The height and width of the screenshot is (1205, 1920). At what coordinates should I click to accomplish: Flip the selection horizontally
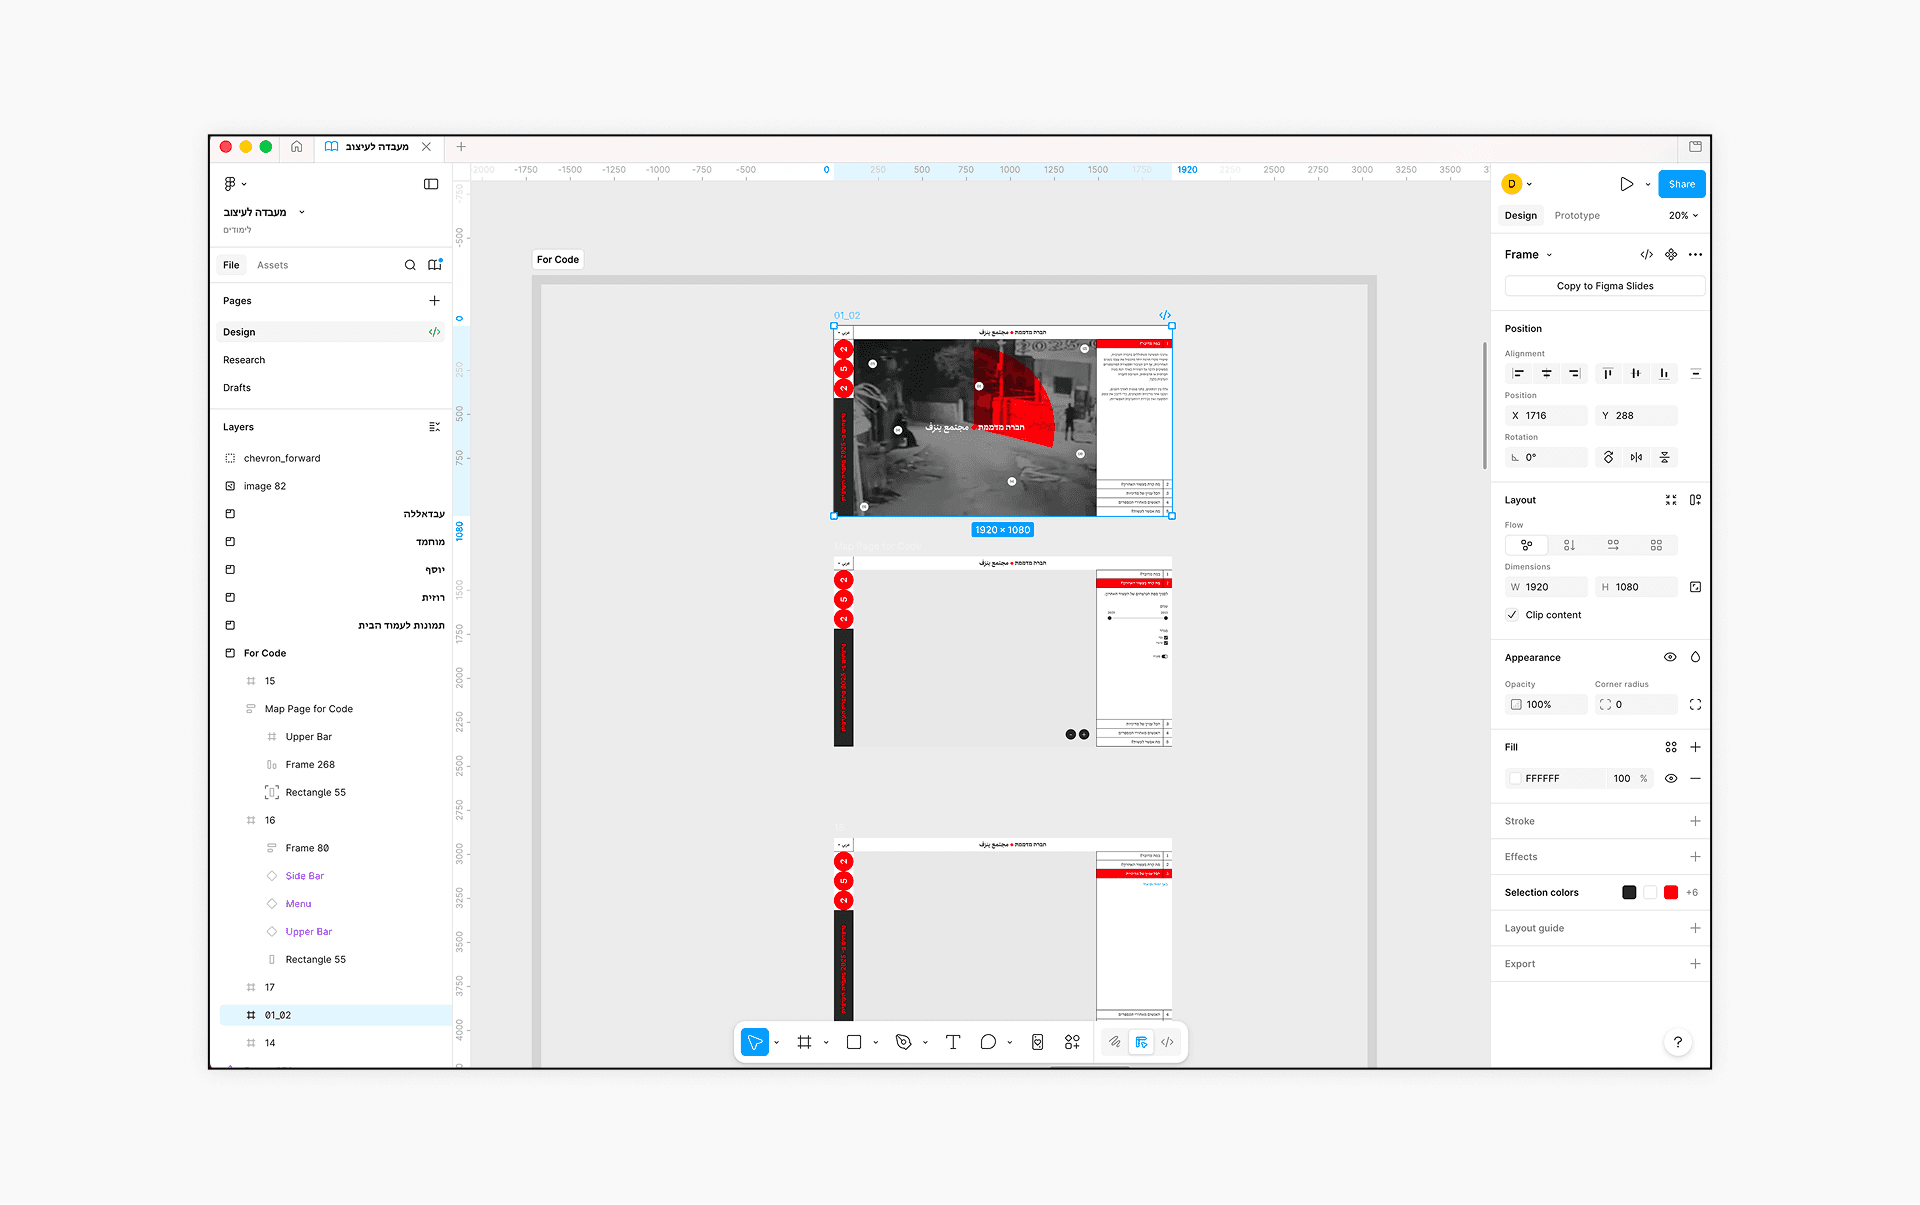[x=1636, y=457]
